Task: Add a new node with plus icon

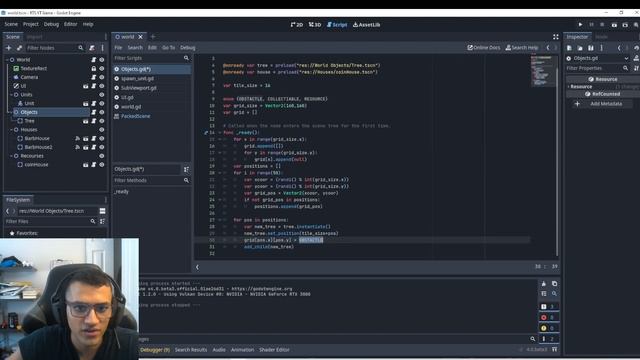Action: (8, 48)
